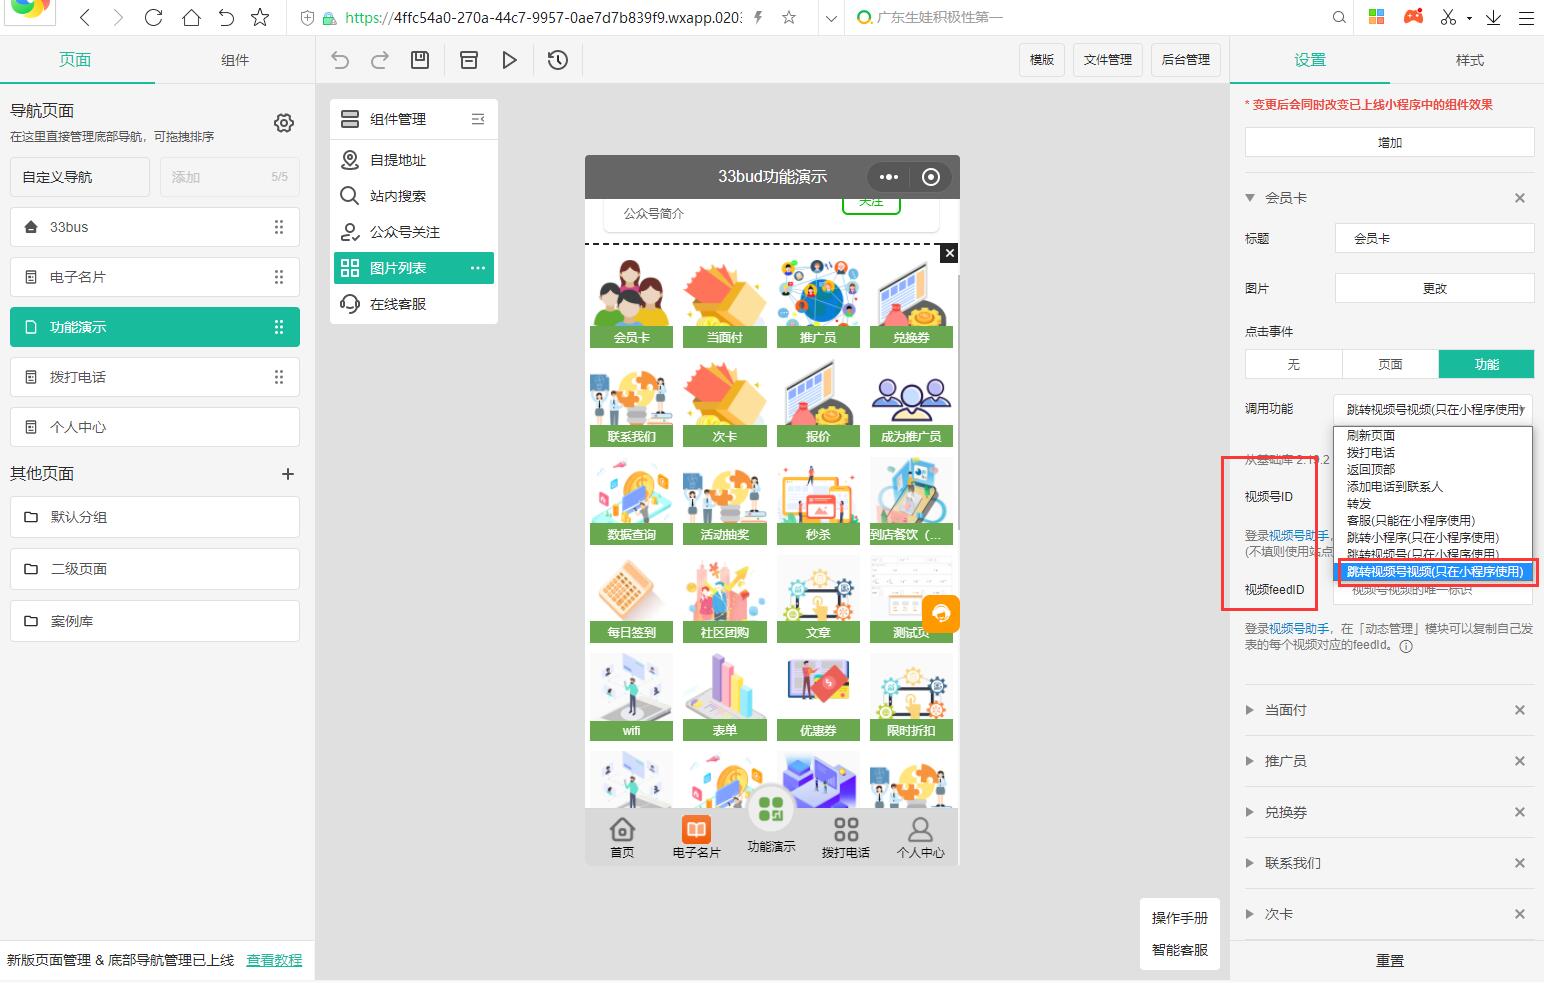Open the 调用功能 dropdown

click(x=1432, y=409)
